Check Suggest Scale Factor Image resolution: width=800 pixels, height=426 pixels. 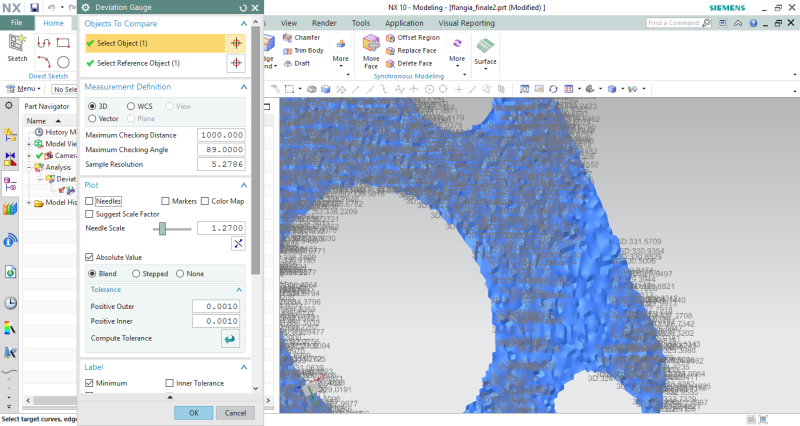click(x=89, y=214)
